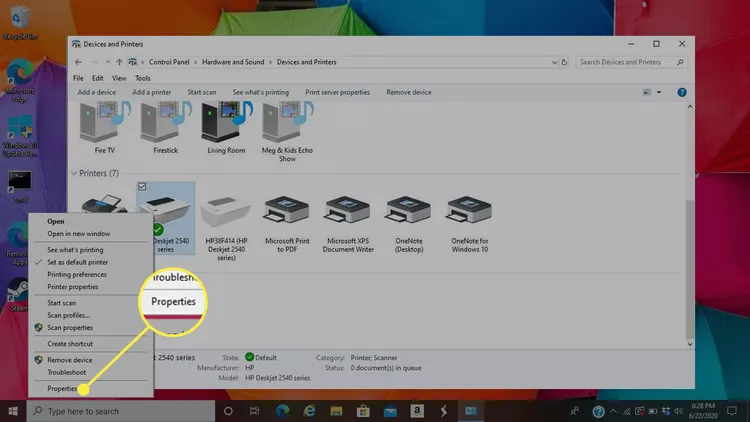The image size is (750, 422).
Task: Click Print server properties
Action: tap(337, 92)
